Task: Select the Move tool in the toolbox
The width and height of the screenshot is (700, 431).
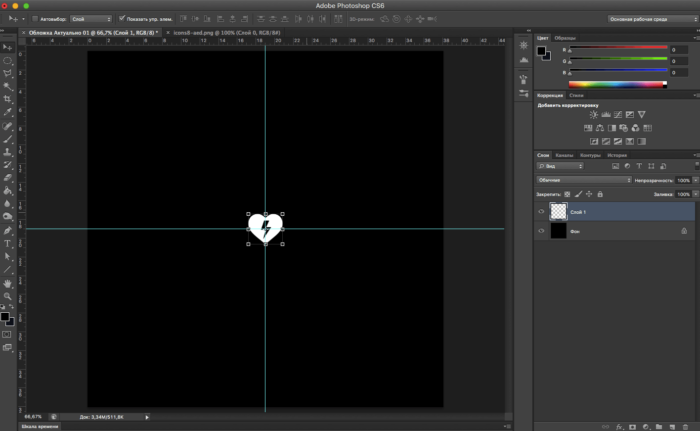Action: pyautogui.click(x=8, y=47)
